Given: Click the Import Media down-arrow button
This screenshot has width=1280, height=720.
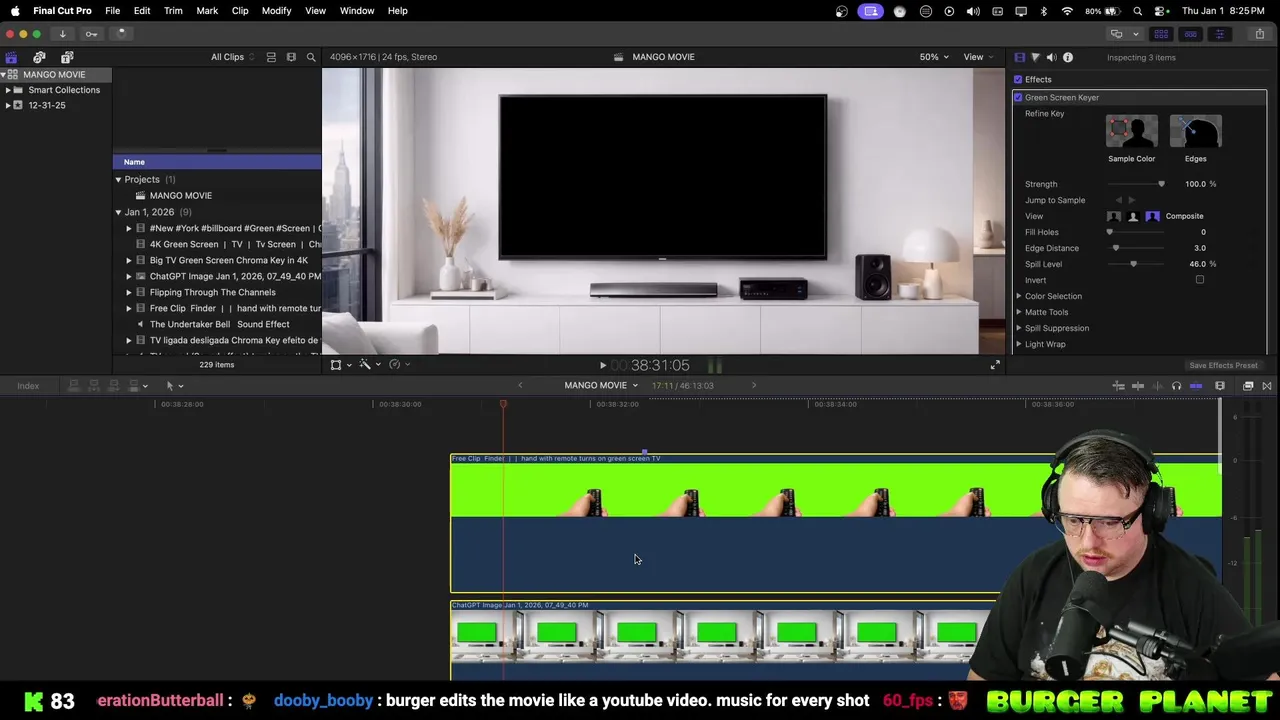Looking at the screenshot, I should [x=62, y=34].
